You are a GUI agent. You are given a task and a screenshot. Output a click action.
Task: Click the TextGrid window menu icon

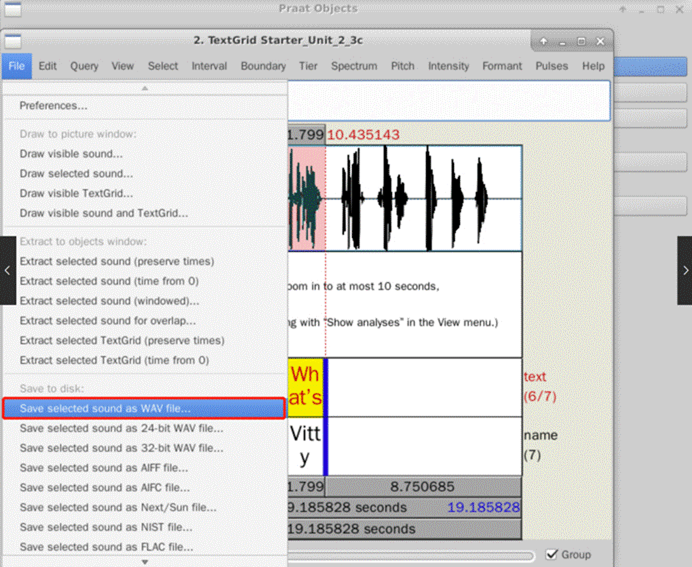(13, 41)
